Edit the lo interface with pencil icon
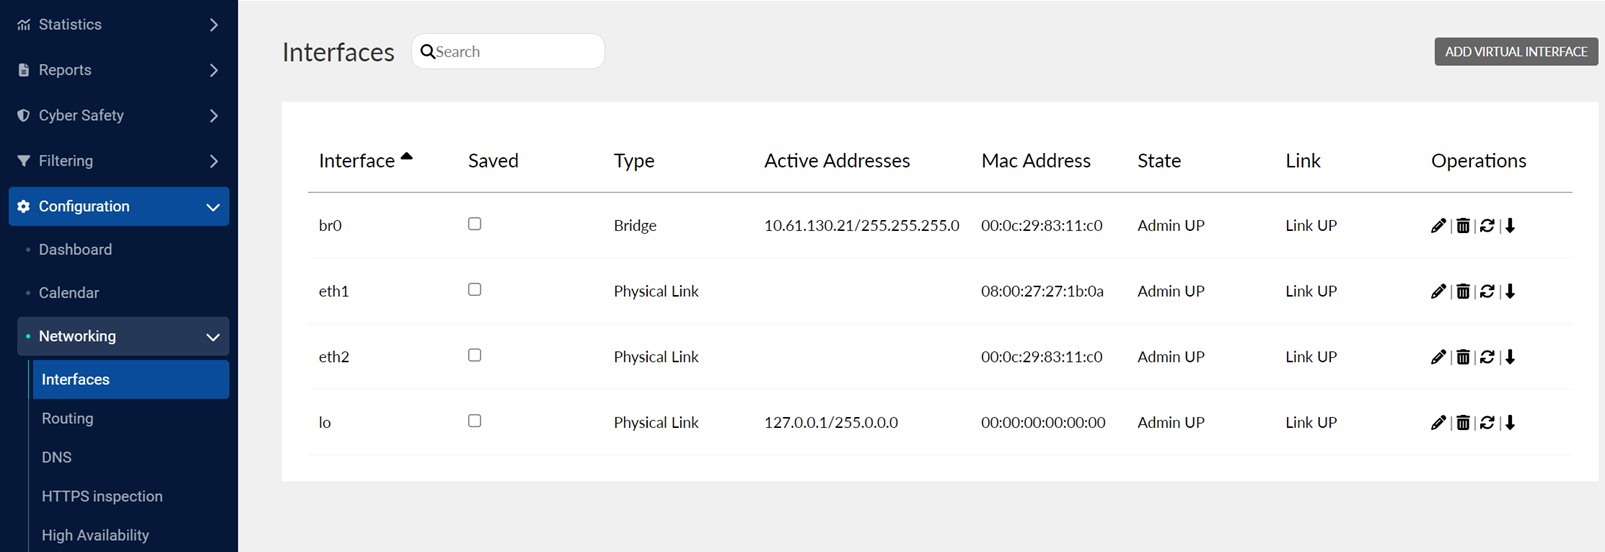This screenshot has height=552, width=1605. (x=1438, y=423)
